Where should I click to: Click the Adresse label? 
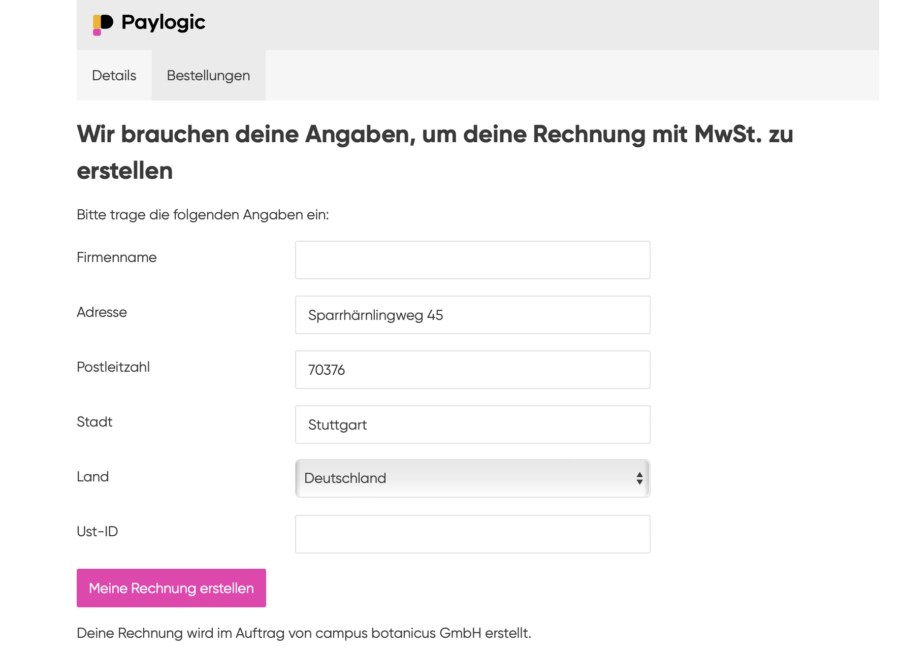coord(102,312)
